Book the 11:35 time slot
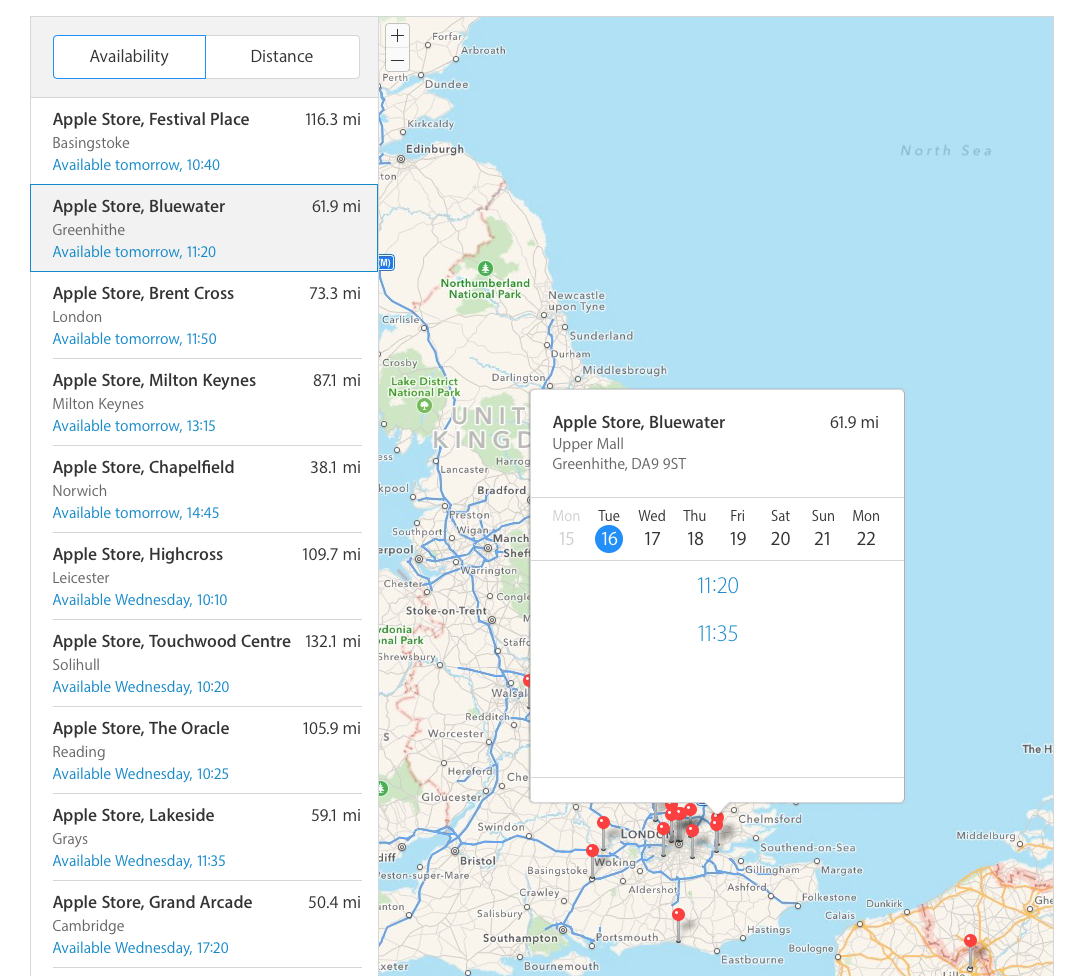 pos(718,634)
